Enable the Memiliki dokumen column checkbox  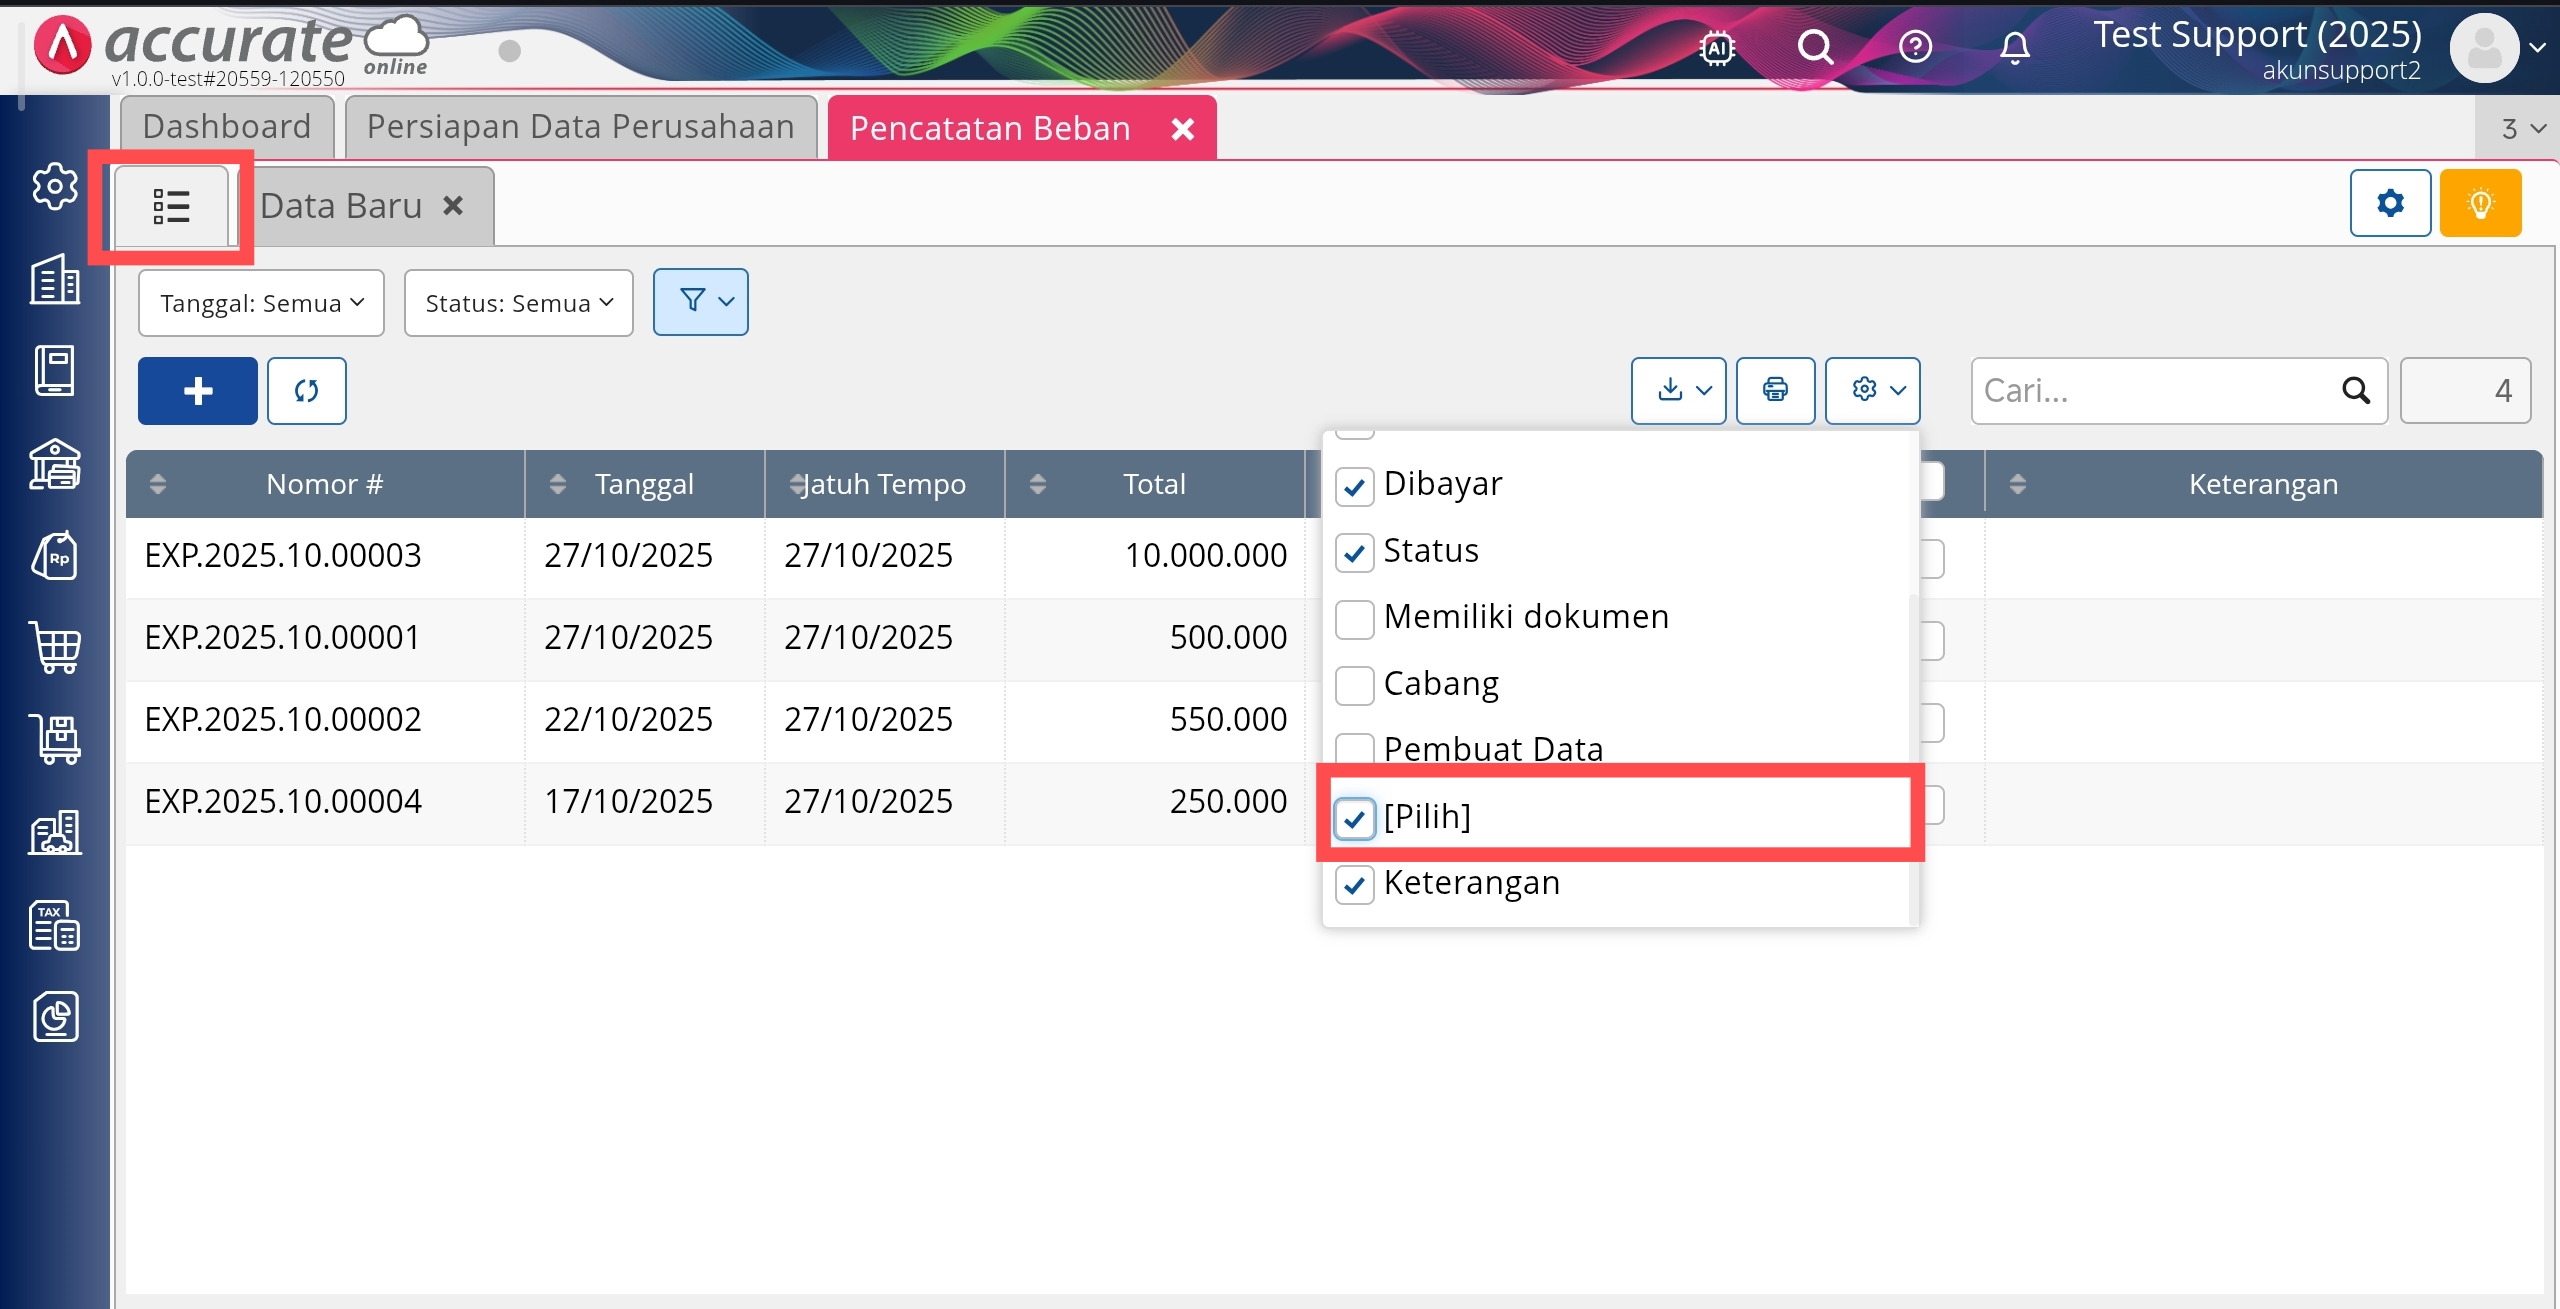(1355, 619)
